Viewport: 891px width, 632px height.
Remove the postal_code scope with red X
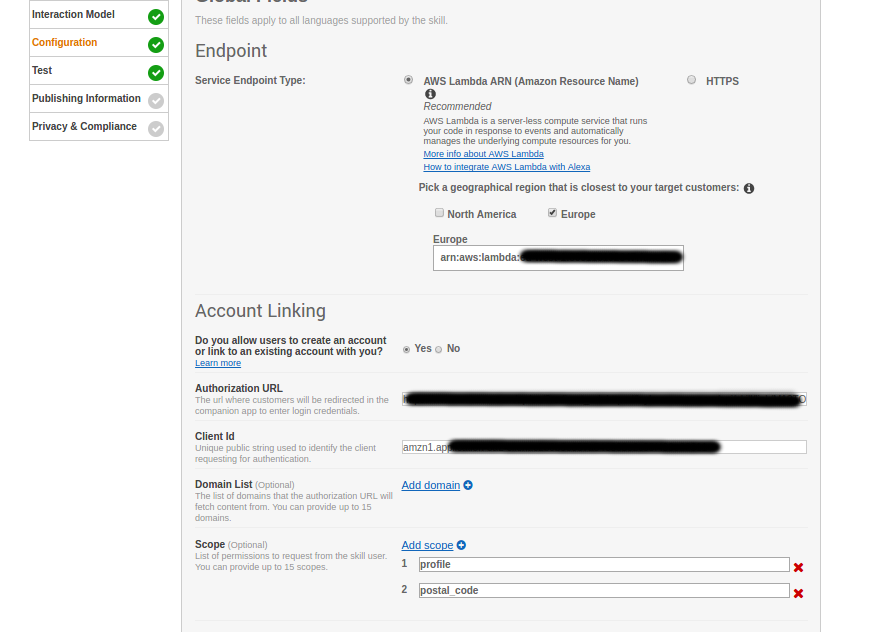[x=798, y=593]
